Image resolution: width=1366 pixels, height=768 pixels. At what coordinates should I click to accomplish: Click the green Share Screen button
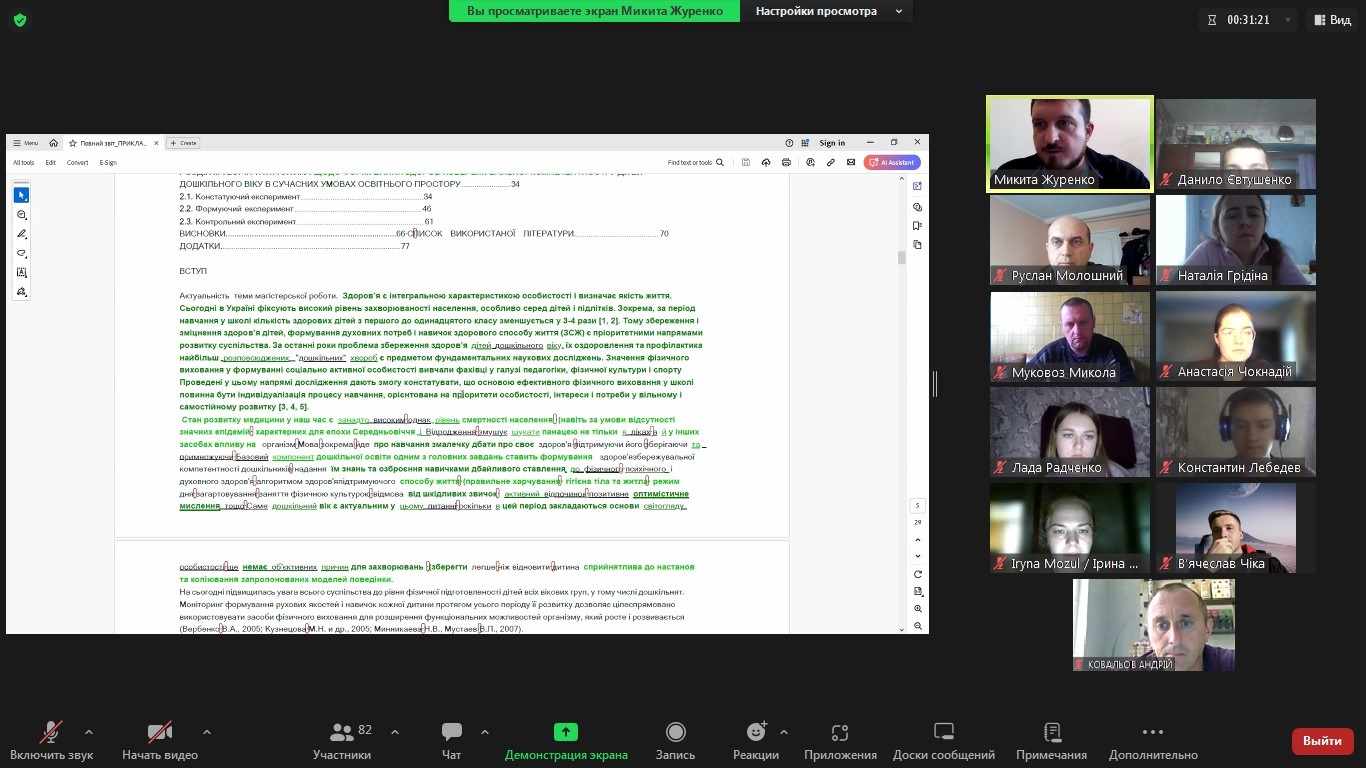(x=566, y=740)
